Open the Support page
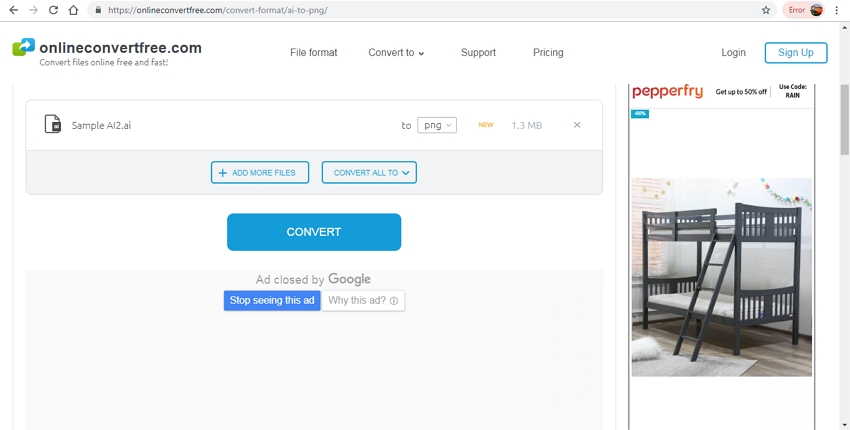The image size is (850, 430). pos(478,52)
